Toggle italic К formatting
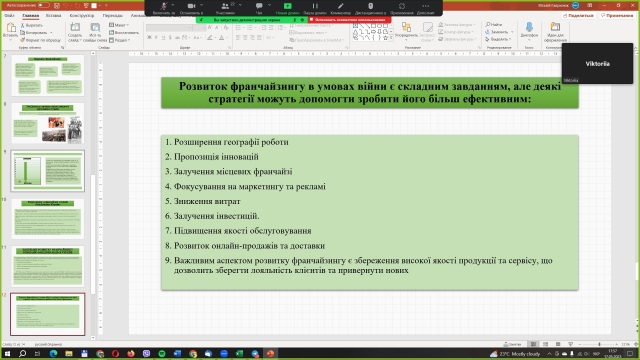This screenshot has width=640, height=360. (156, 38)
